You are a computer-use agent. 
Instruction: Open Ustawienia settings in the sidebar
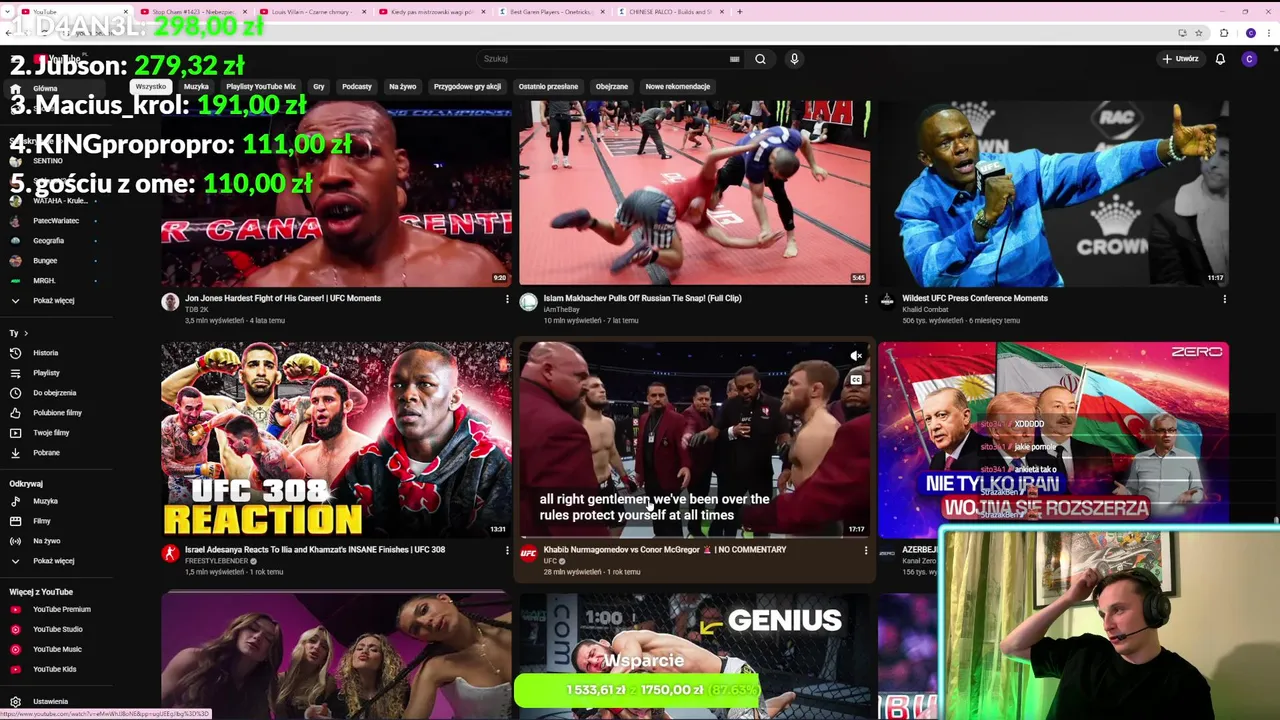[x=50, y=702]
